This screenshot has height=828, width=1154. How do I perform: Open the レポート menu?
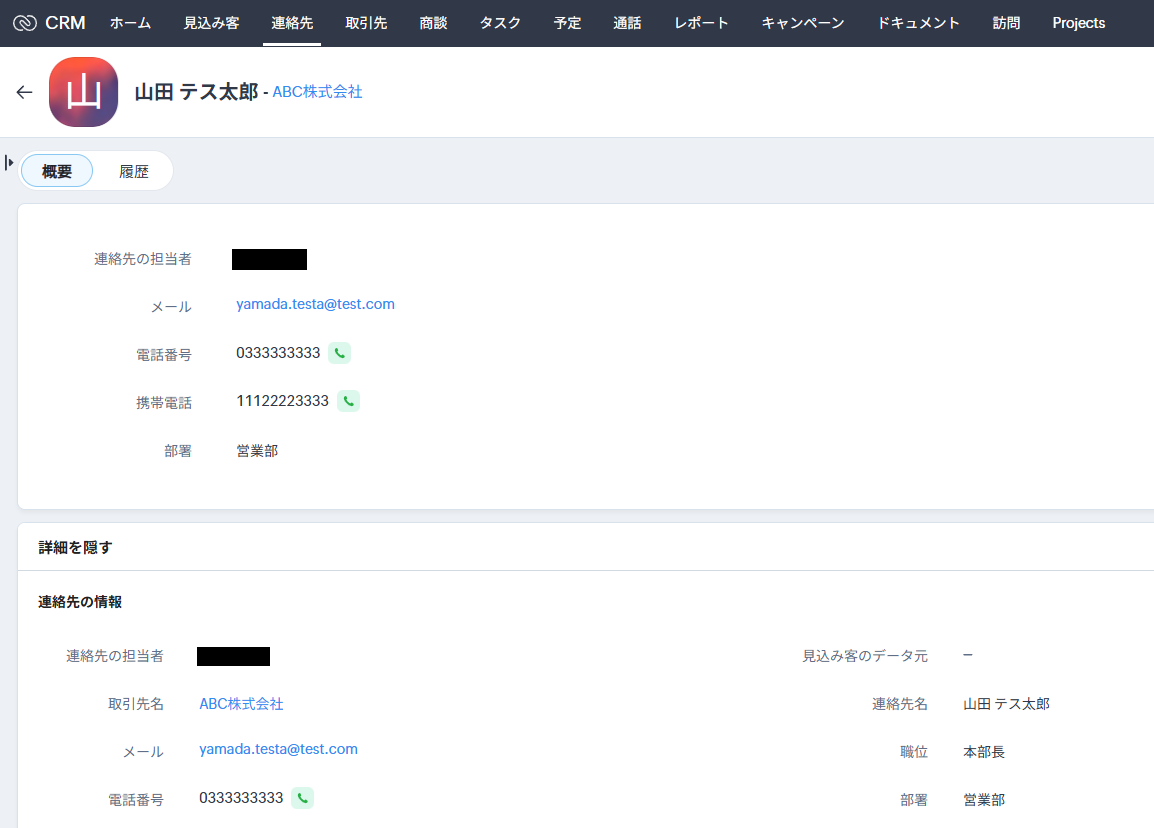(x=701, y=23)
